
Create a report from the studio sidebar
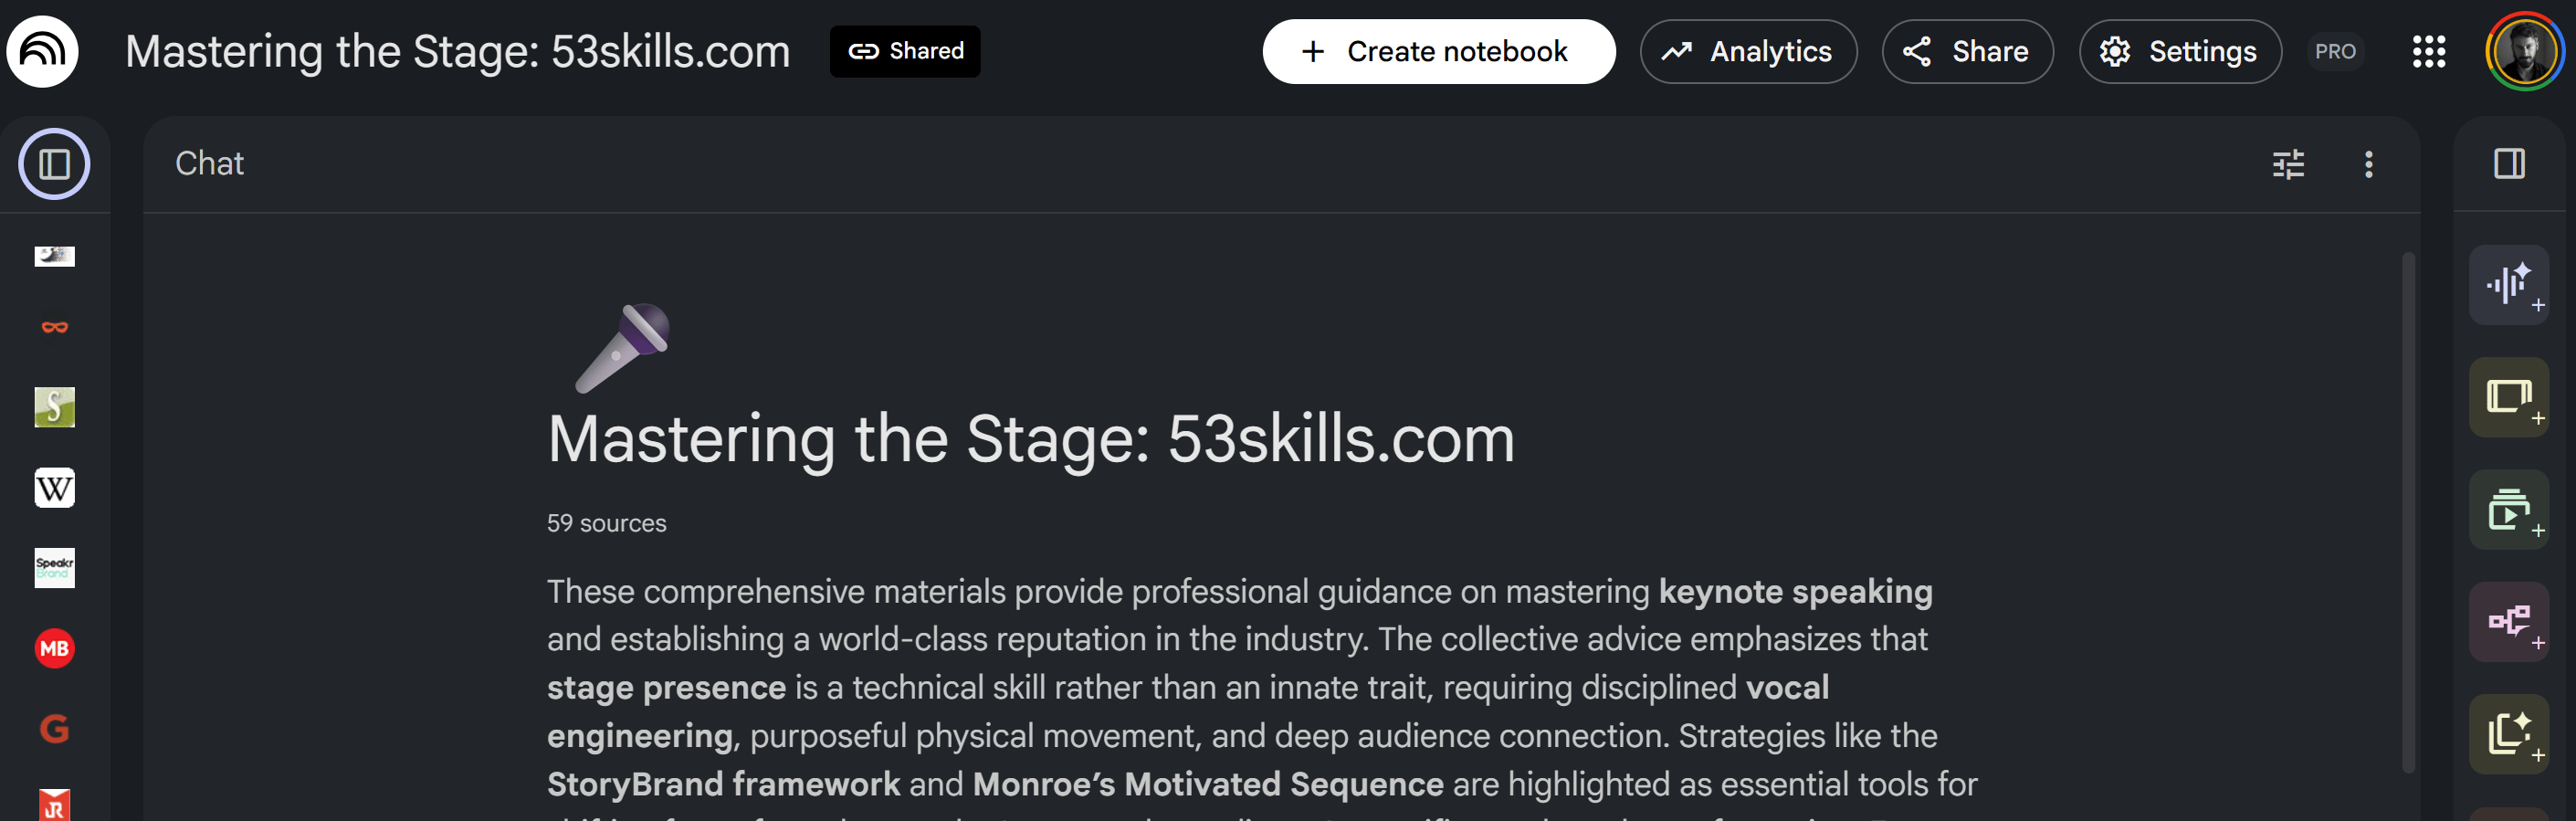(x=2508, y=734)
